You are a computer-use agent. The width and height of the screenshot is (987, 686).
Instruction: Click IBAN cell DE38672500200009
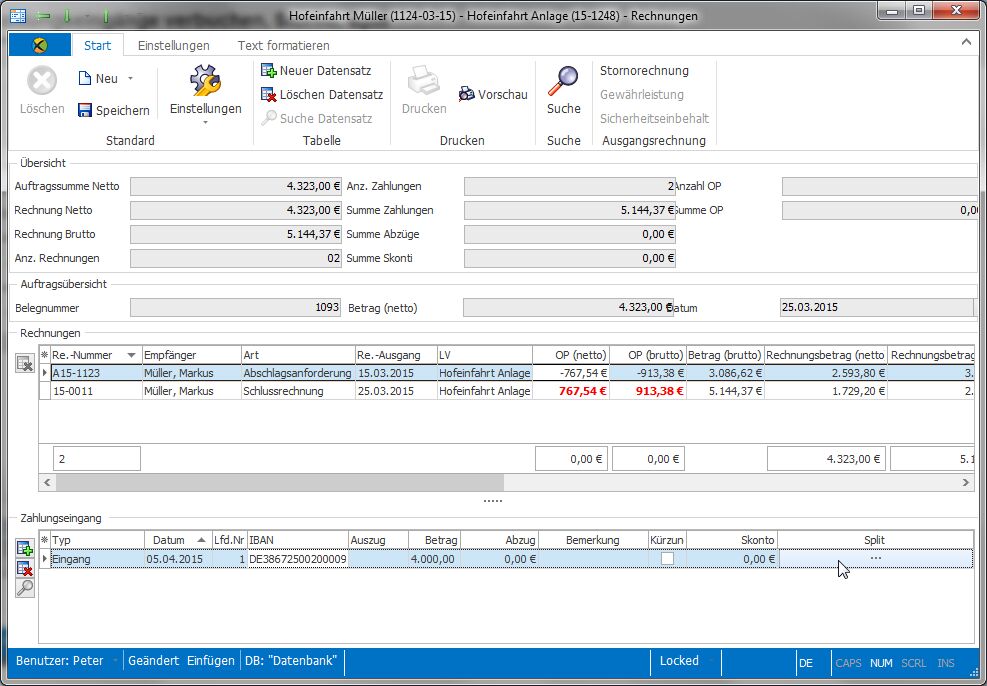(x=298, y=559)
